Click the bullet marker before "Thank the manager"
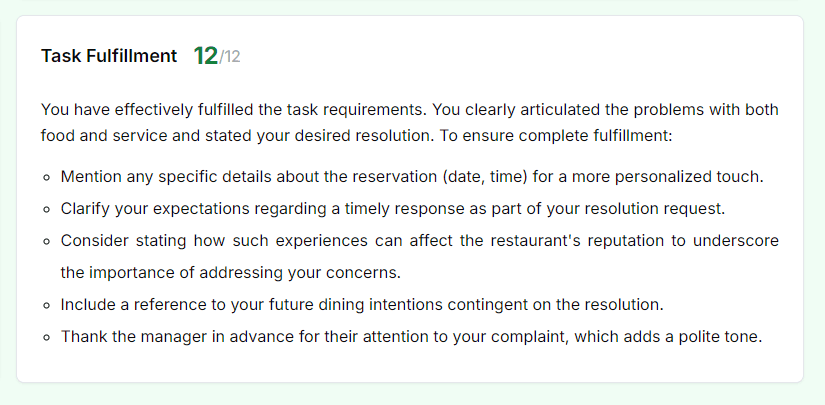825x405 pixels. pyautogui.click(x=47, y=337)
